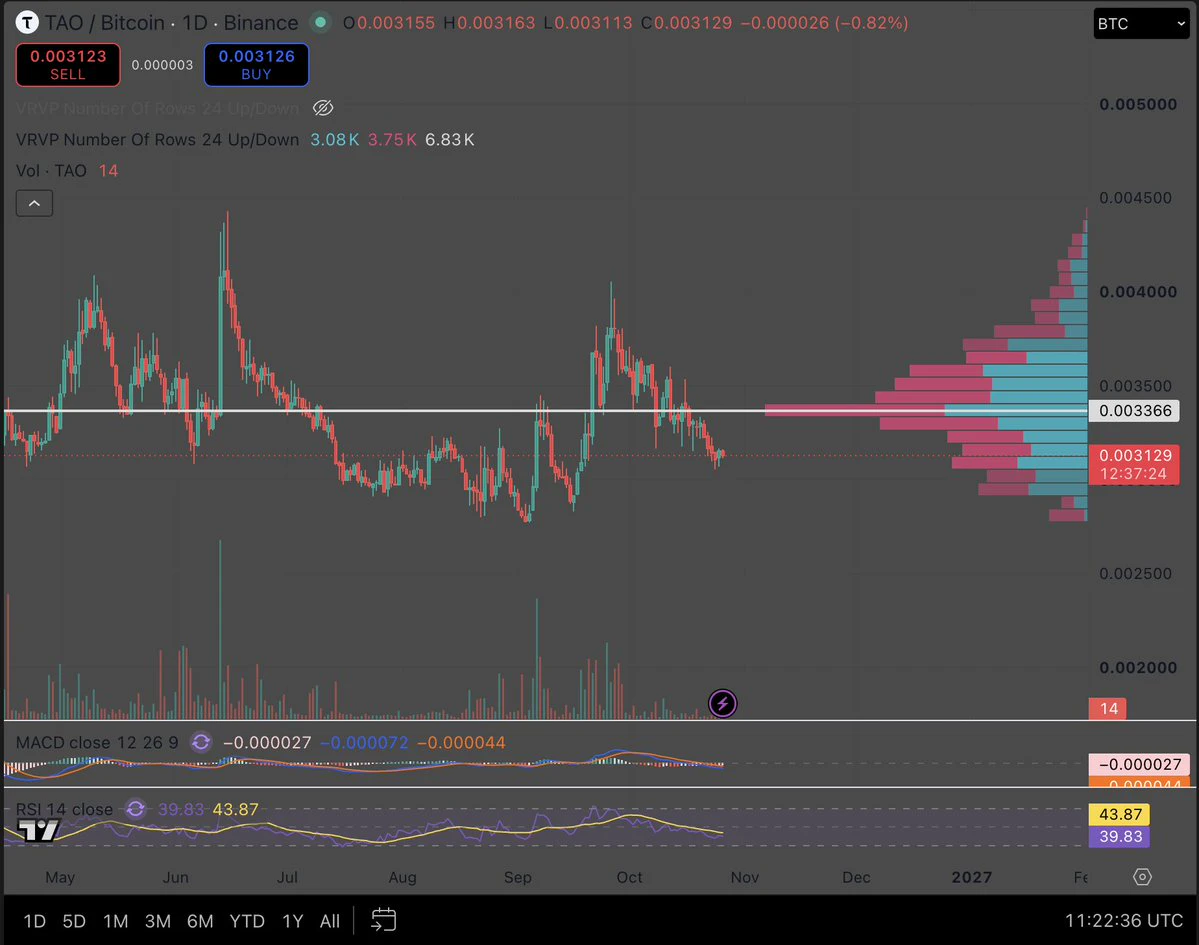Click the RSI axis label 39.83

pos(1119,836)
